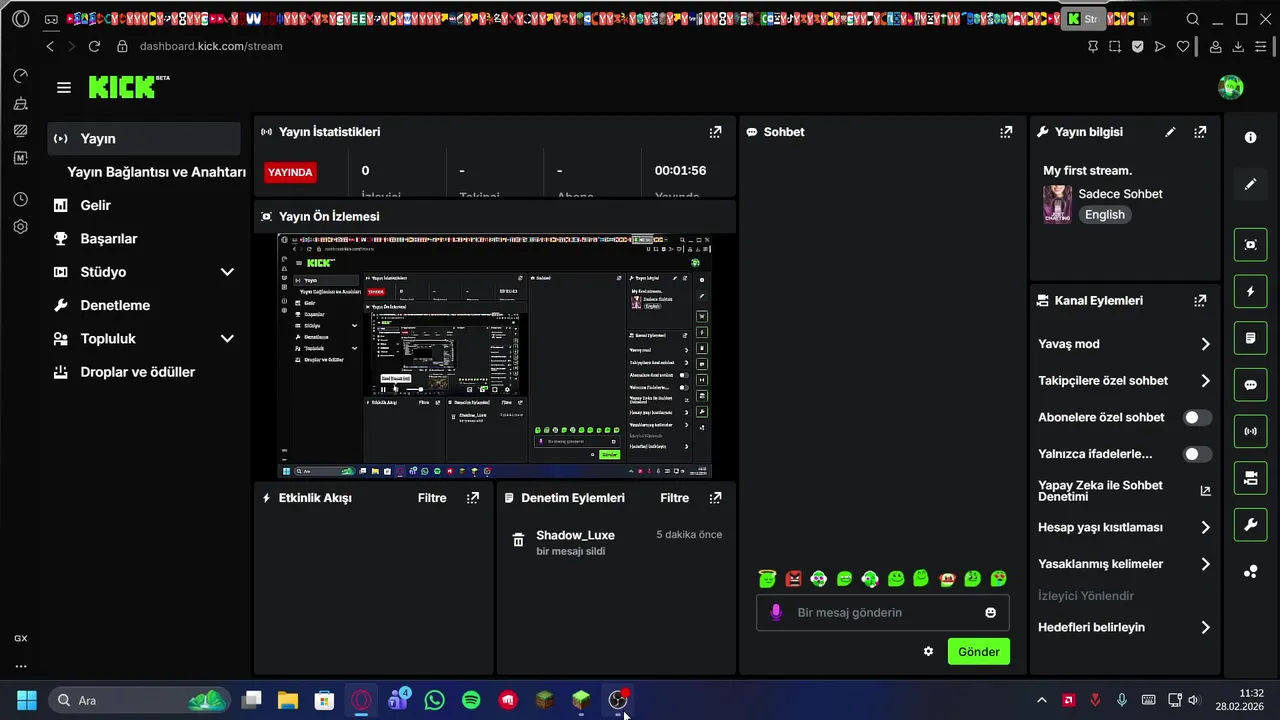
Task: Edit stream info with pencil in Yayın bilgisi
Action: pyautogui.click(x=1170, y=132)
